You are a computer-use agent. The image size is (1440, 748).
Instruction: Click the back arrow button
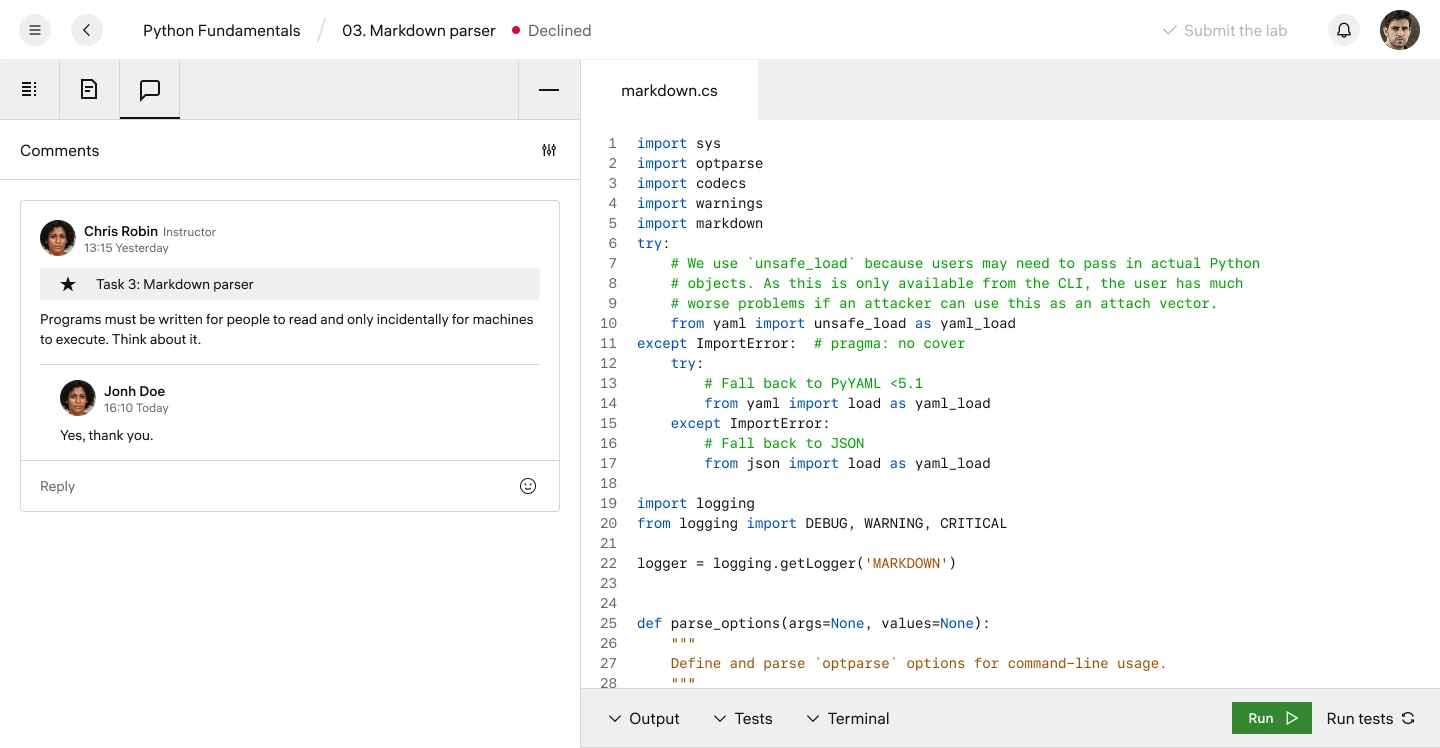point(87,30)
